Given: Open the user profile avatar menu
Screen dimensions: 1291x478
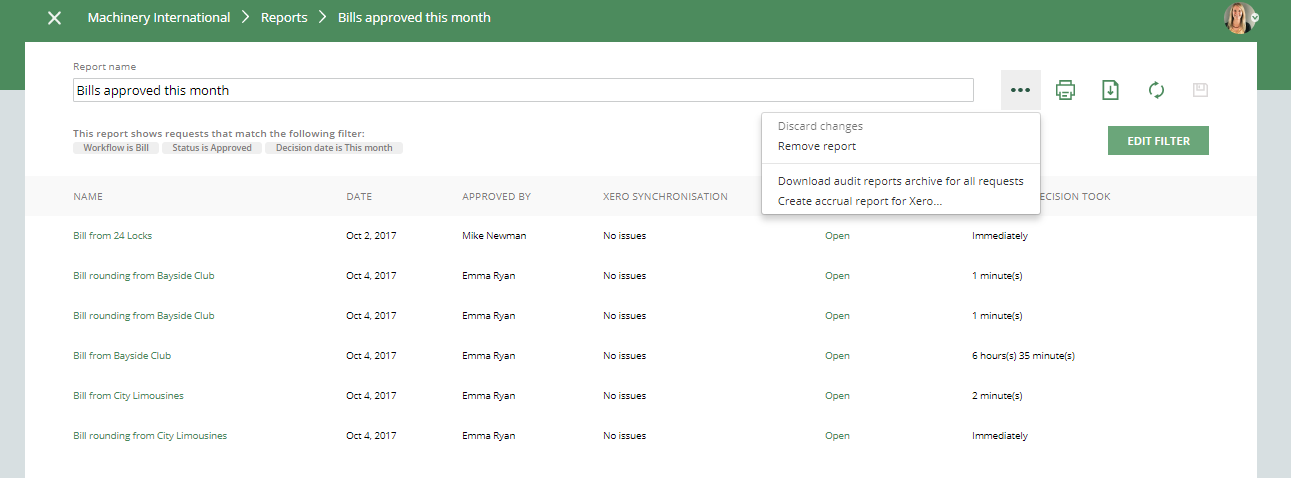Looking at the screenshot, I should (1240, 18).
